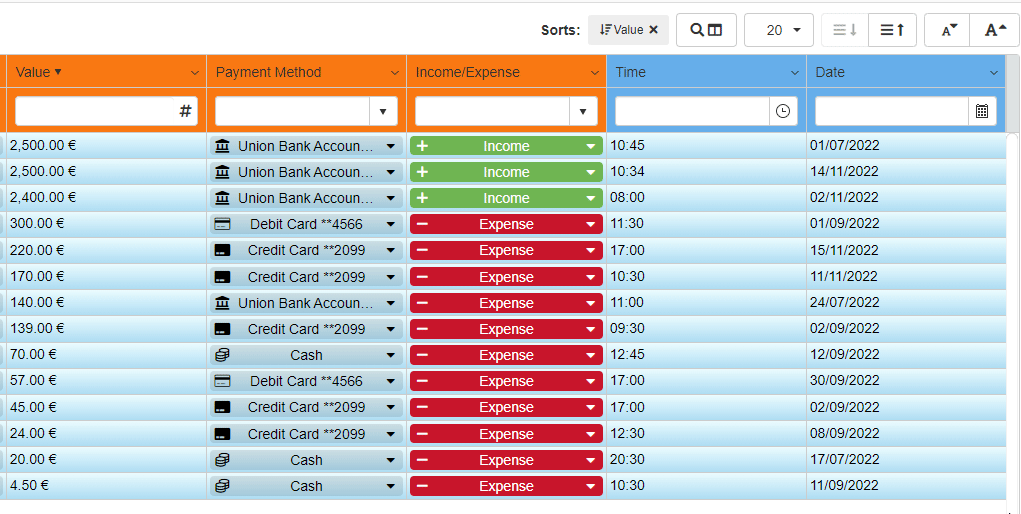Image resolution: width=1021 pixels, height=514 pixels.
Task: Increase font size with large A icon
Action: click(995, 30)
